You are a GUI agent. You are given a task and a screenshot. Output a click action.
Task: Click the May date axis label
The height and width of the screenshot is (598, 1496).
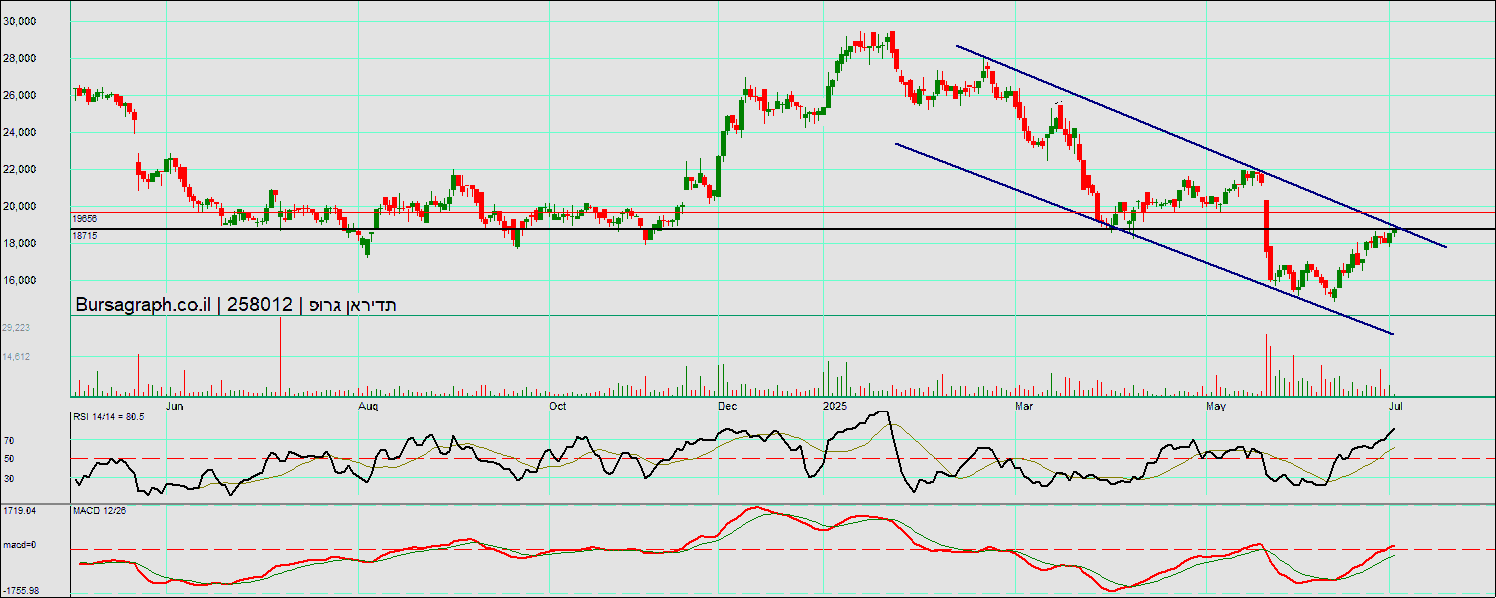[1217, 407]
